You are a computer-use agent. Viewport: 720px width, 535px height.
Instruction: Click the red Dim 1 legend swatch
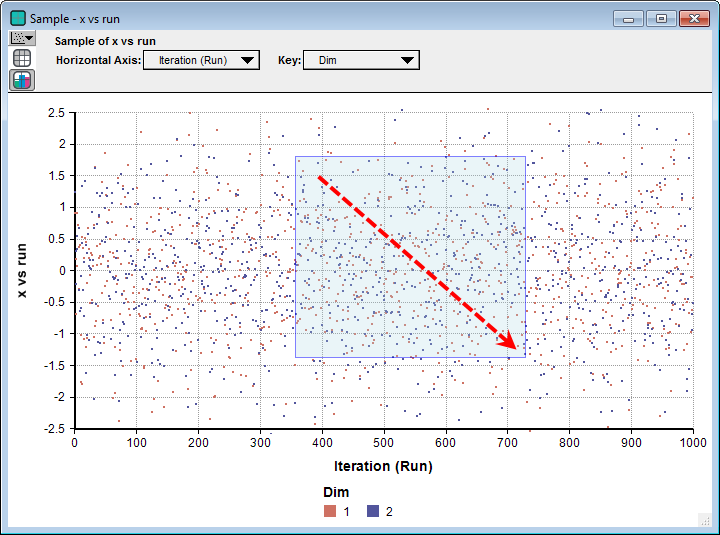330,511
